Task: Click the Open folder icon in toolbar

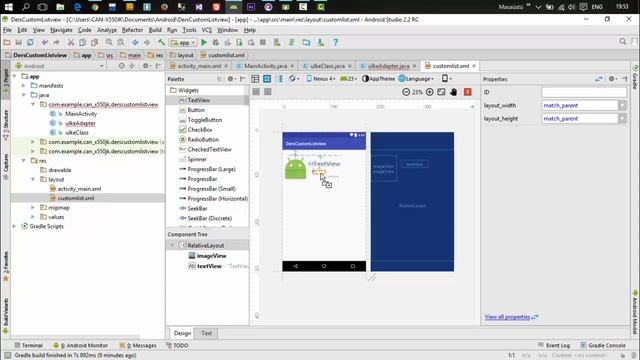Action: [7, 42]
